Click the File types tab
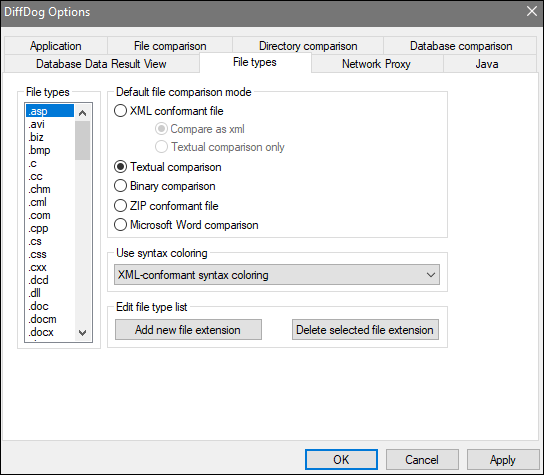The image size is (544, 475). (255, 62)
